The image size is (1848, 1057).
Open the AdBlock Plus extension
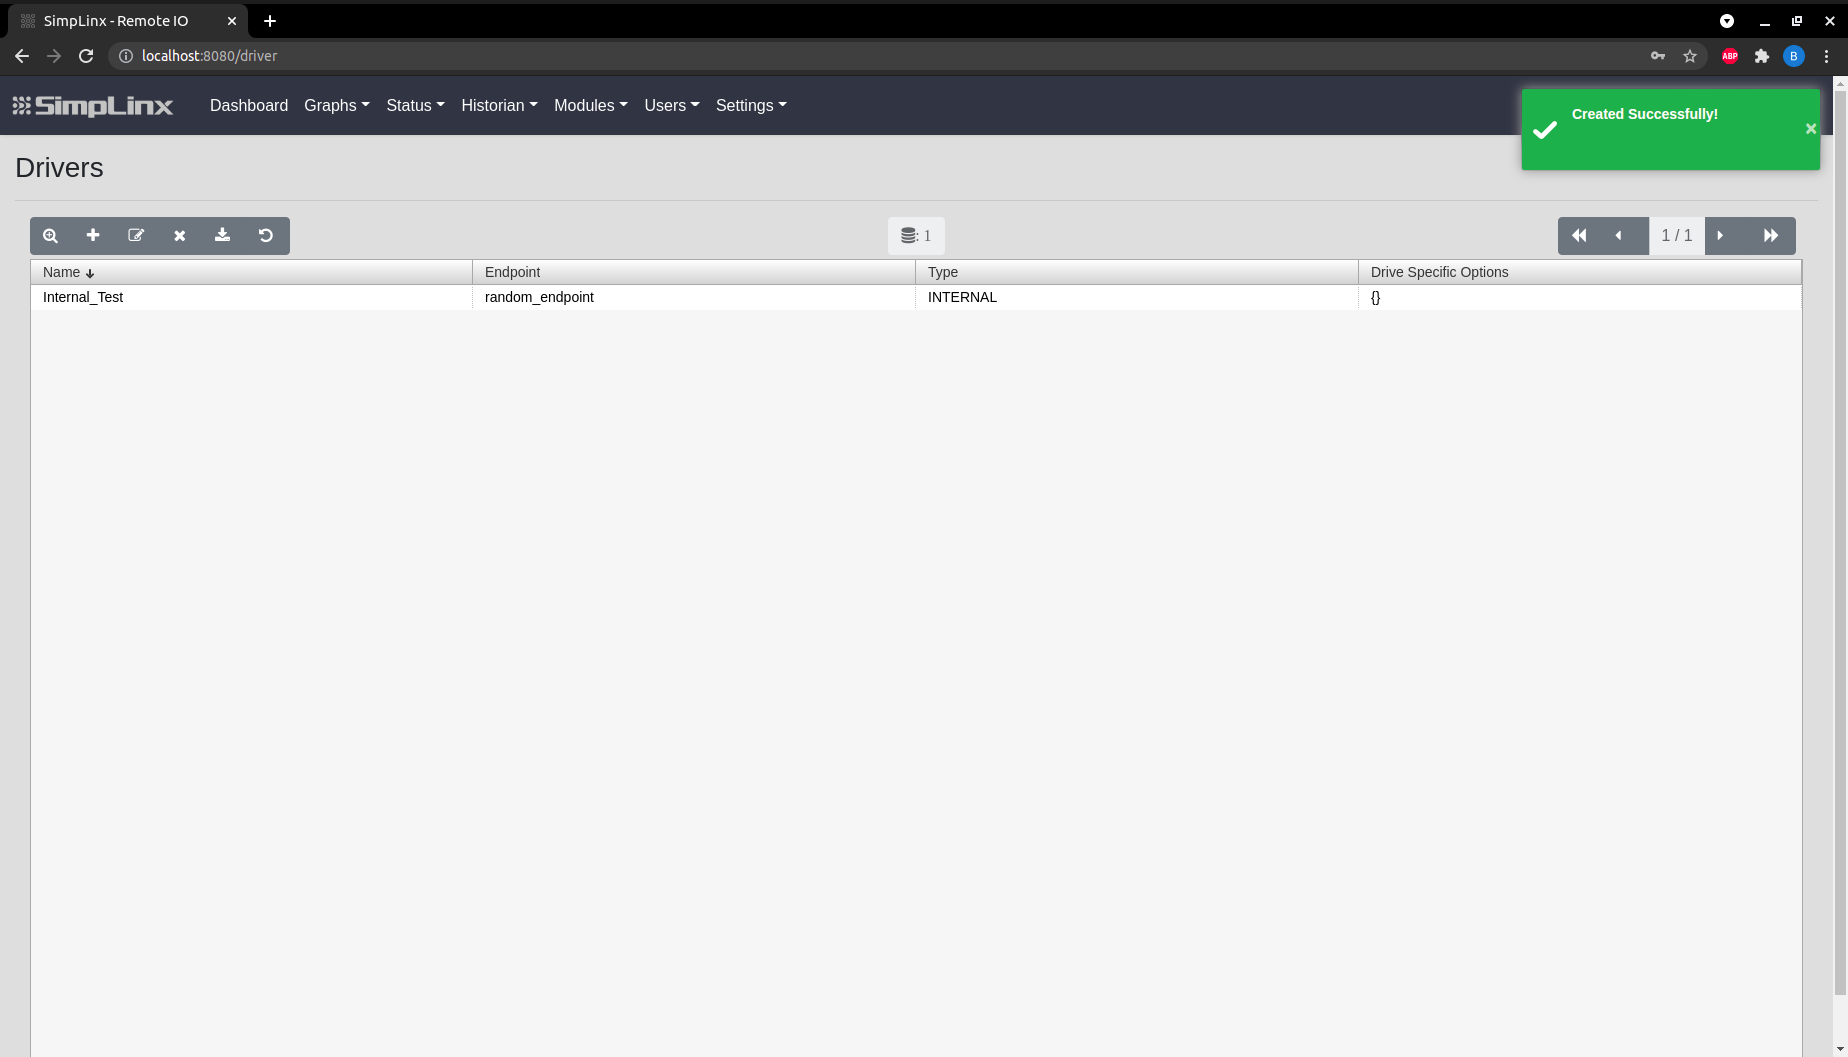[x=1730, y=56]
